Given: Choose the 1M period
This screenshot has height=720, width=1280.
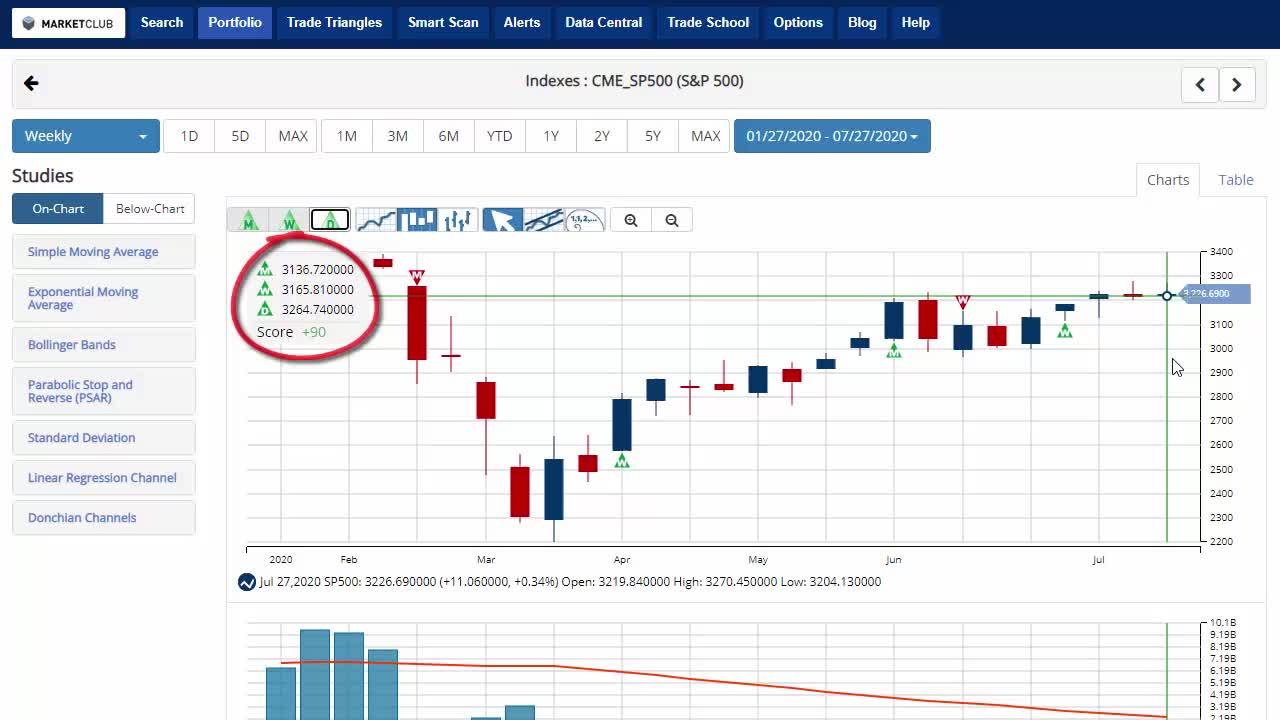Looking at the screenshot, I should tap(347, 136).
